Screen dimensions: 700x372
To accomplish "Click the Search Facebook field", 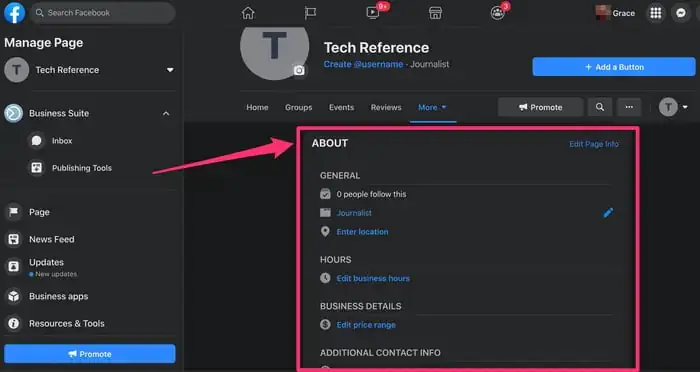I will (x=103, y=13).
